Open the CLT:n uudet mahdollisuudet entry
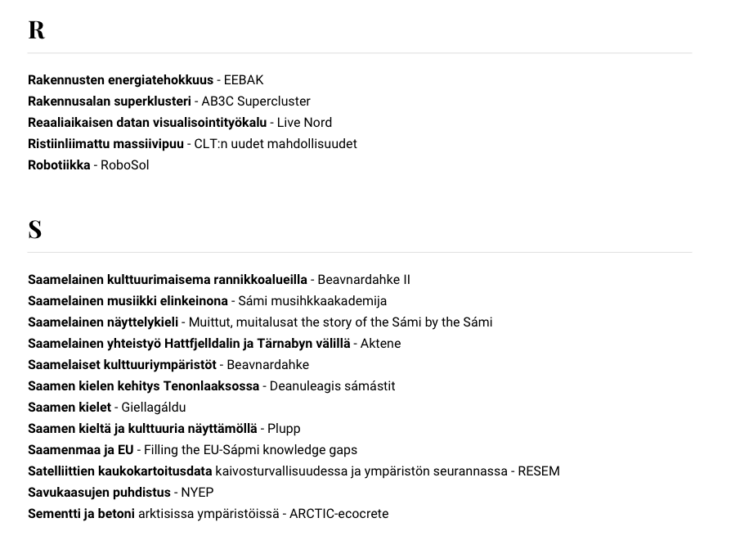The image size is (740, 545). click(x=192, y=144)
